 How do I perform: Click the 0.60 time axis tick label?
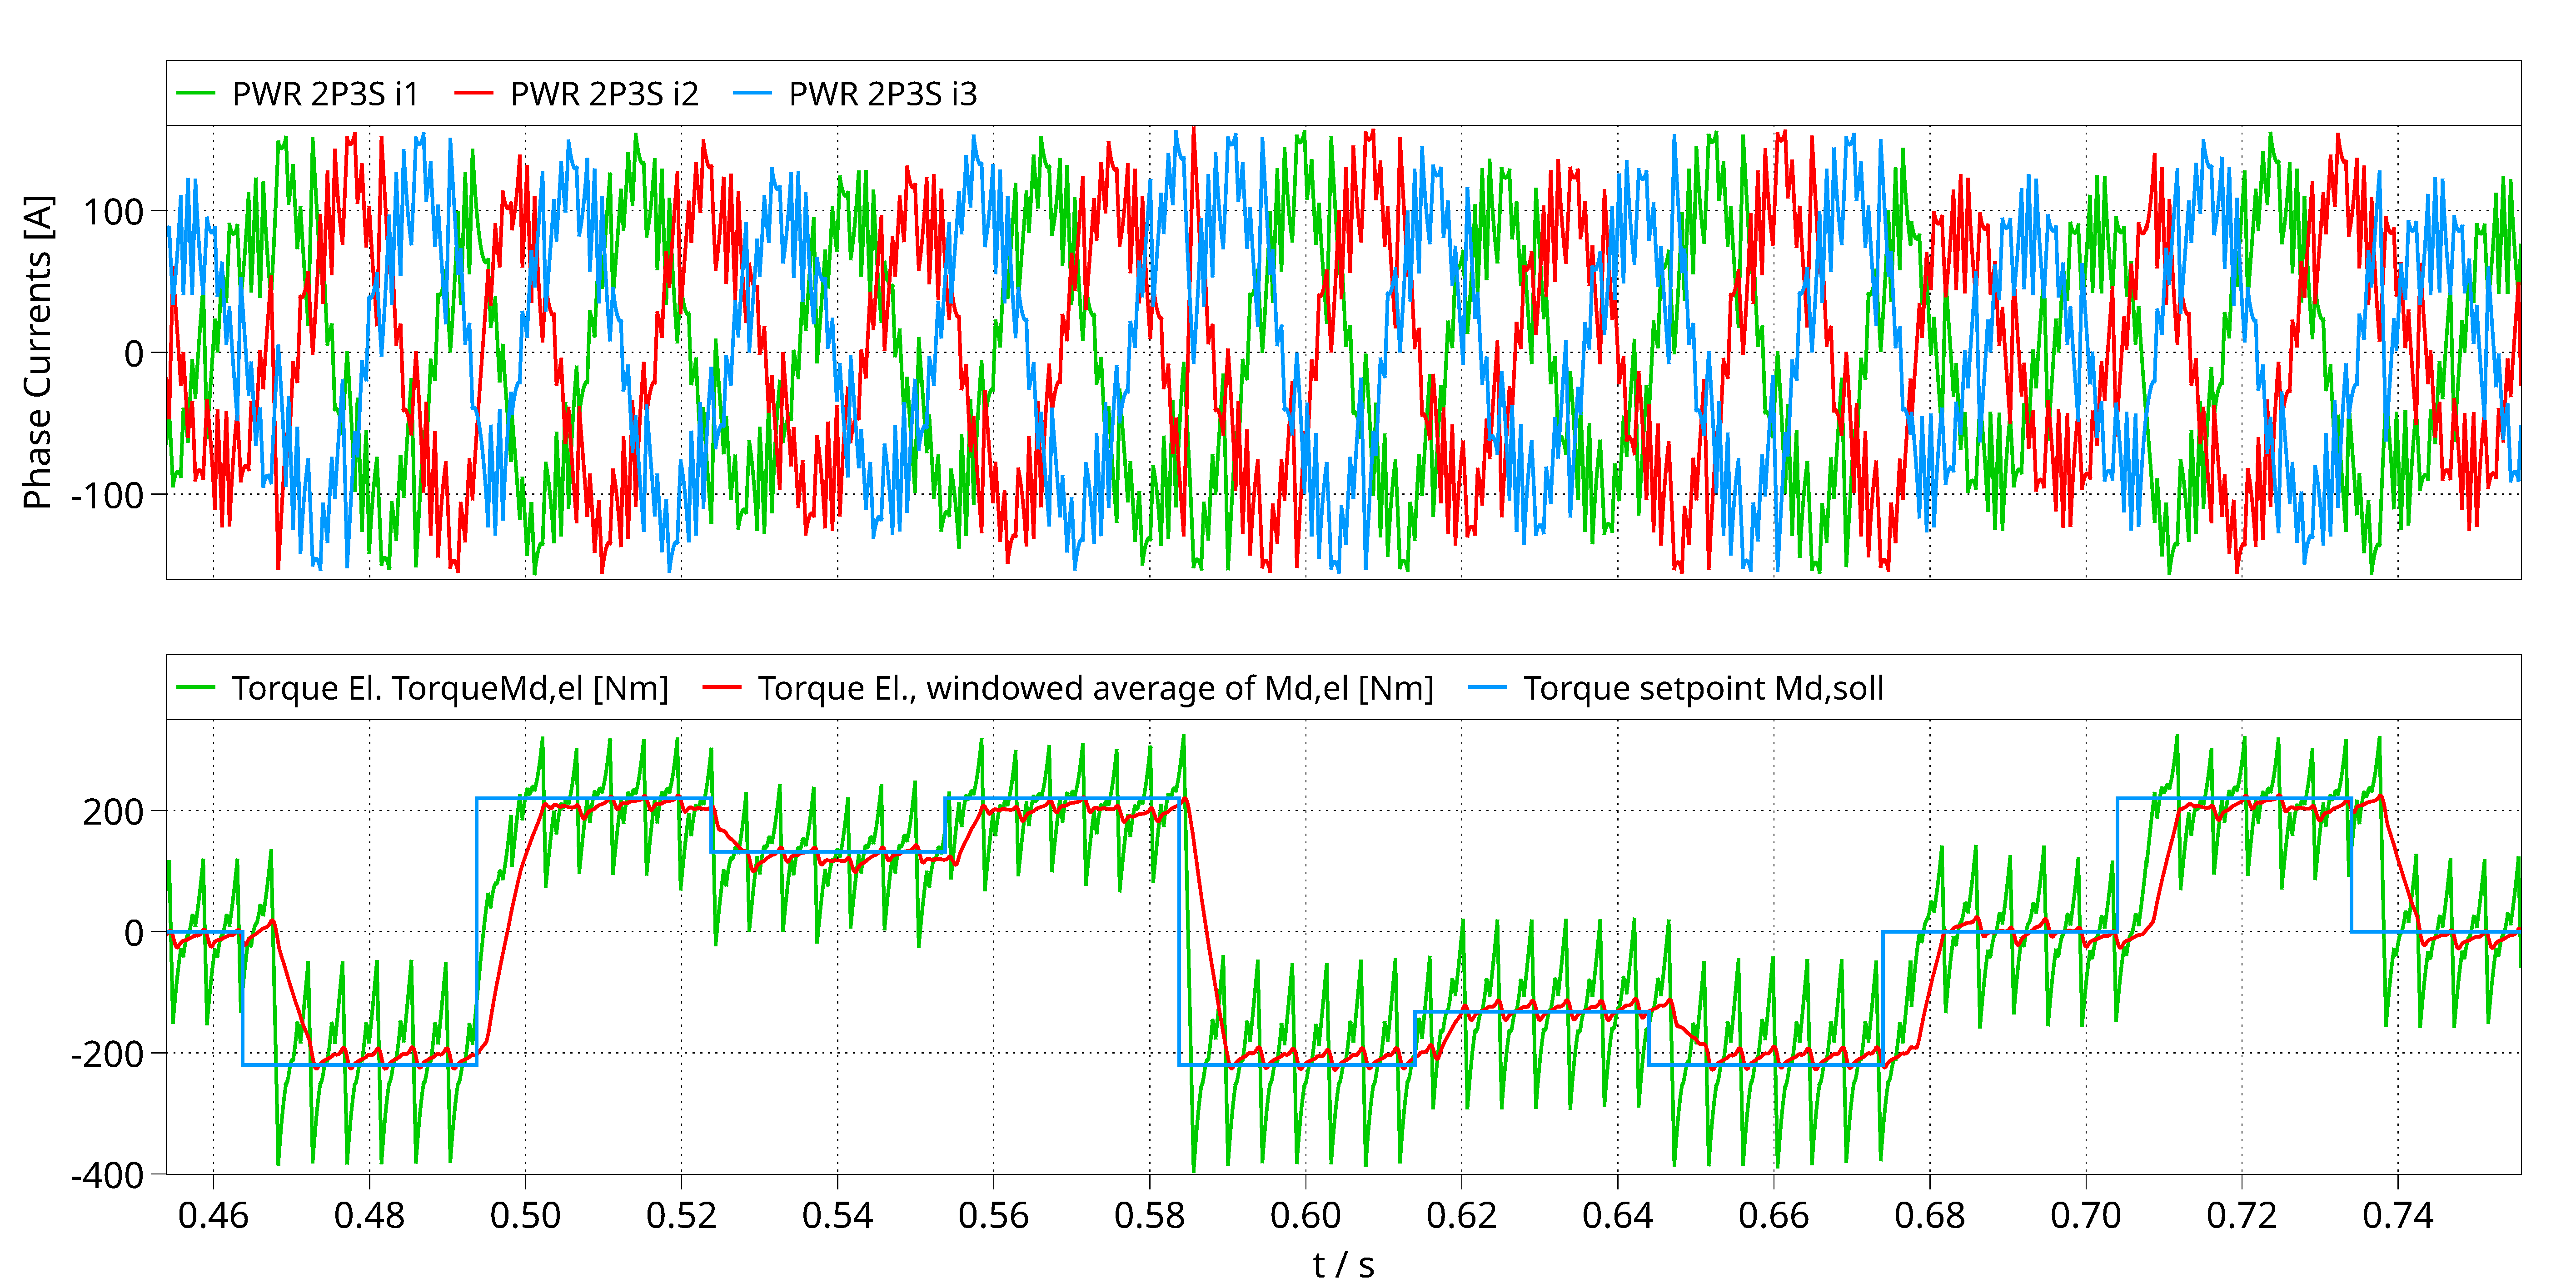pos(1305,1216)
